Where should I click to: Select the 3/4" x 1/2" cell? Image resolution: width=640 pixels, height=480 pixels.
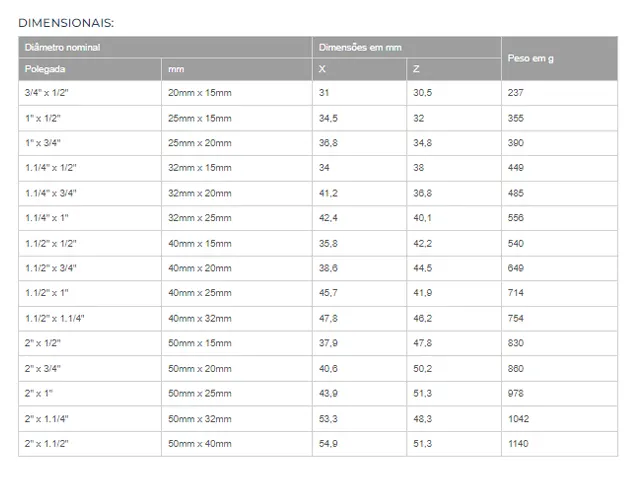point(90,93)
